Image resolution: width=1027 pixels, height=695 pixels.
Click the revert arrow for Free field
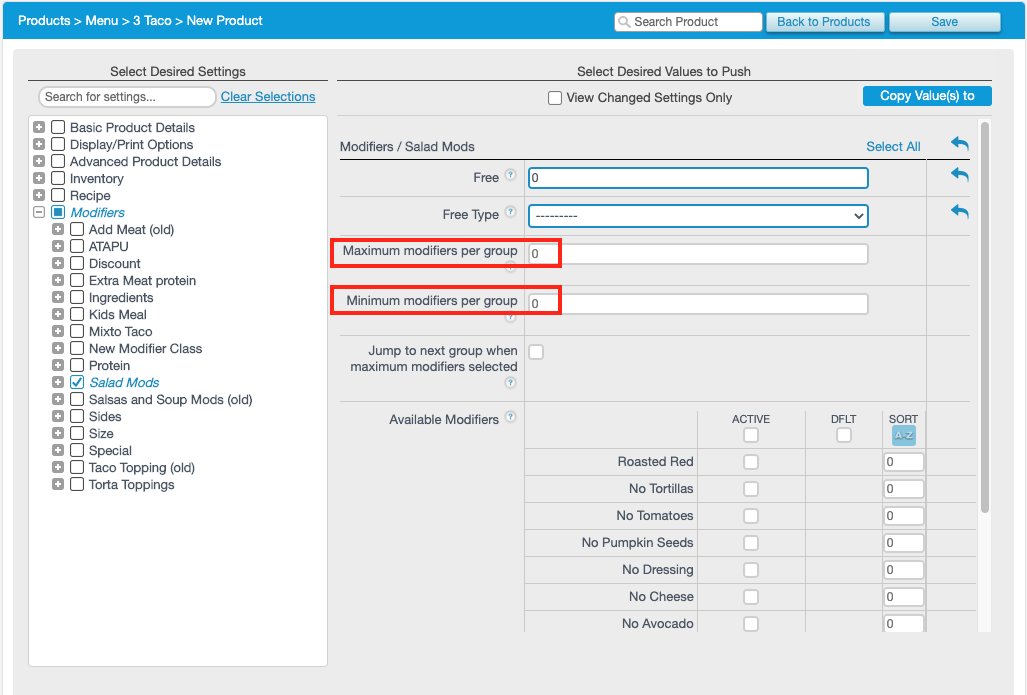960,174
